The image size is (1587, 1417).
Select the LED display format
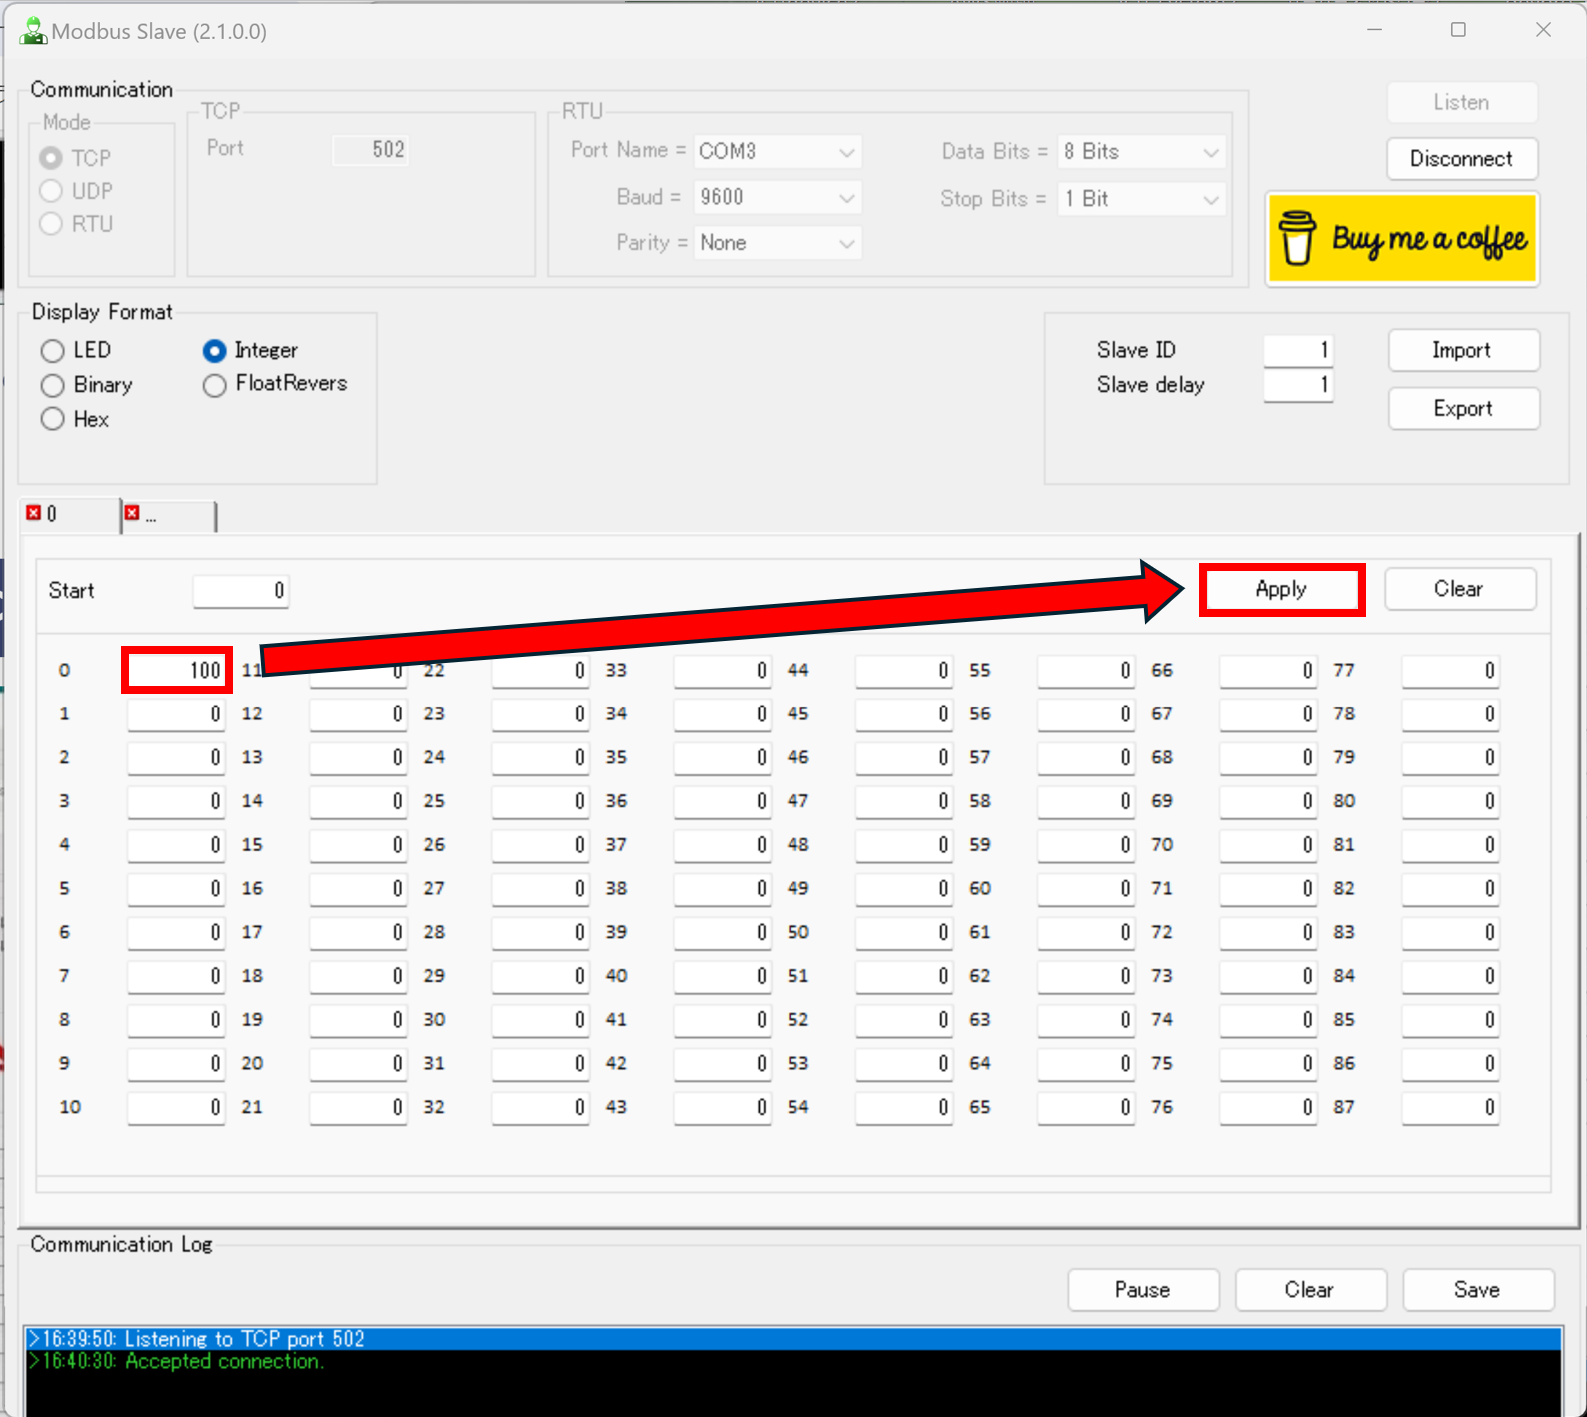(53, 351)
